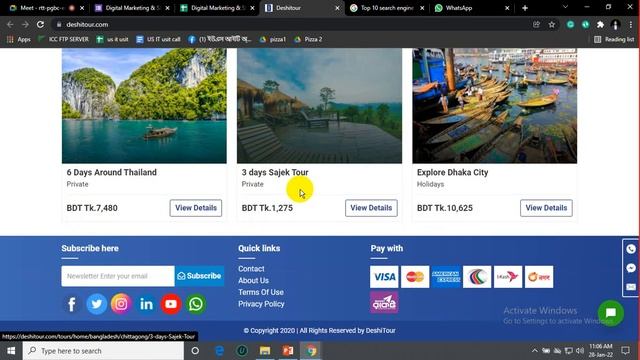Open the Instagram social icon in footer
The width and height of the screenshot is (640, 360).
tap(121, 304)
